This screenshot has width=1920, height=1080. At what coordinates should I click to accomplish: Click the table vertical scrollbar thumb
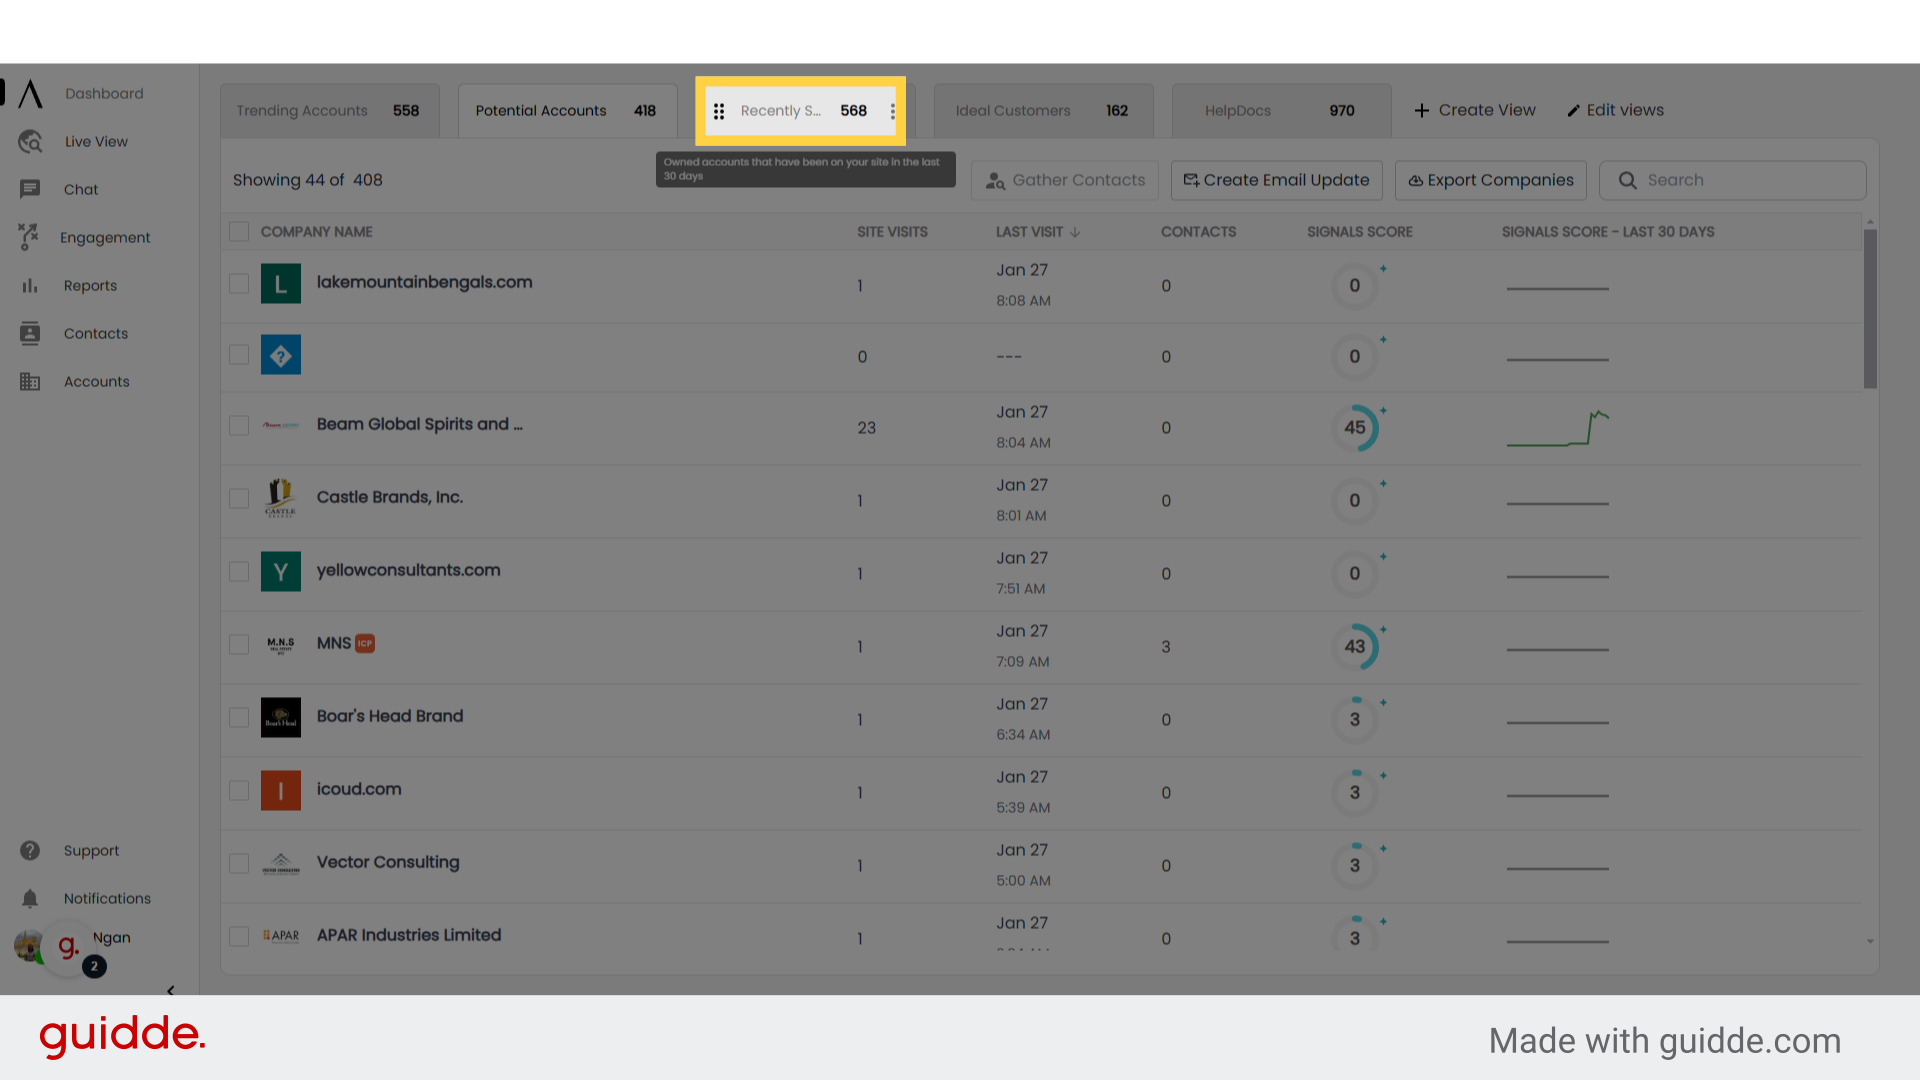(x=1870, y=308)
